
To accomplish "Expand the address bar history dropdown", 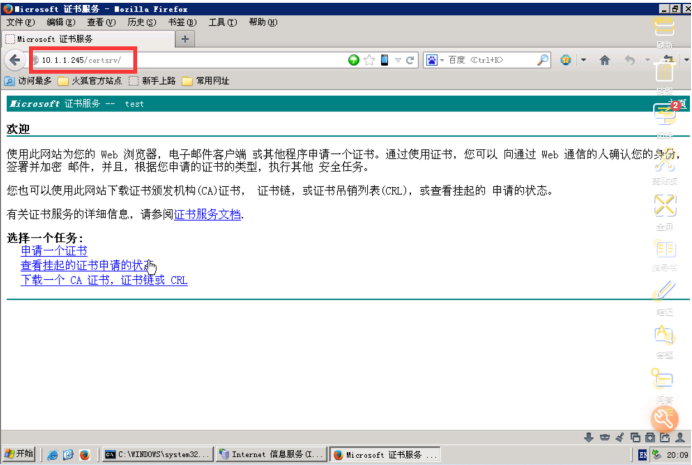I will (x=398, y=60).
